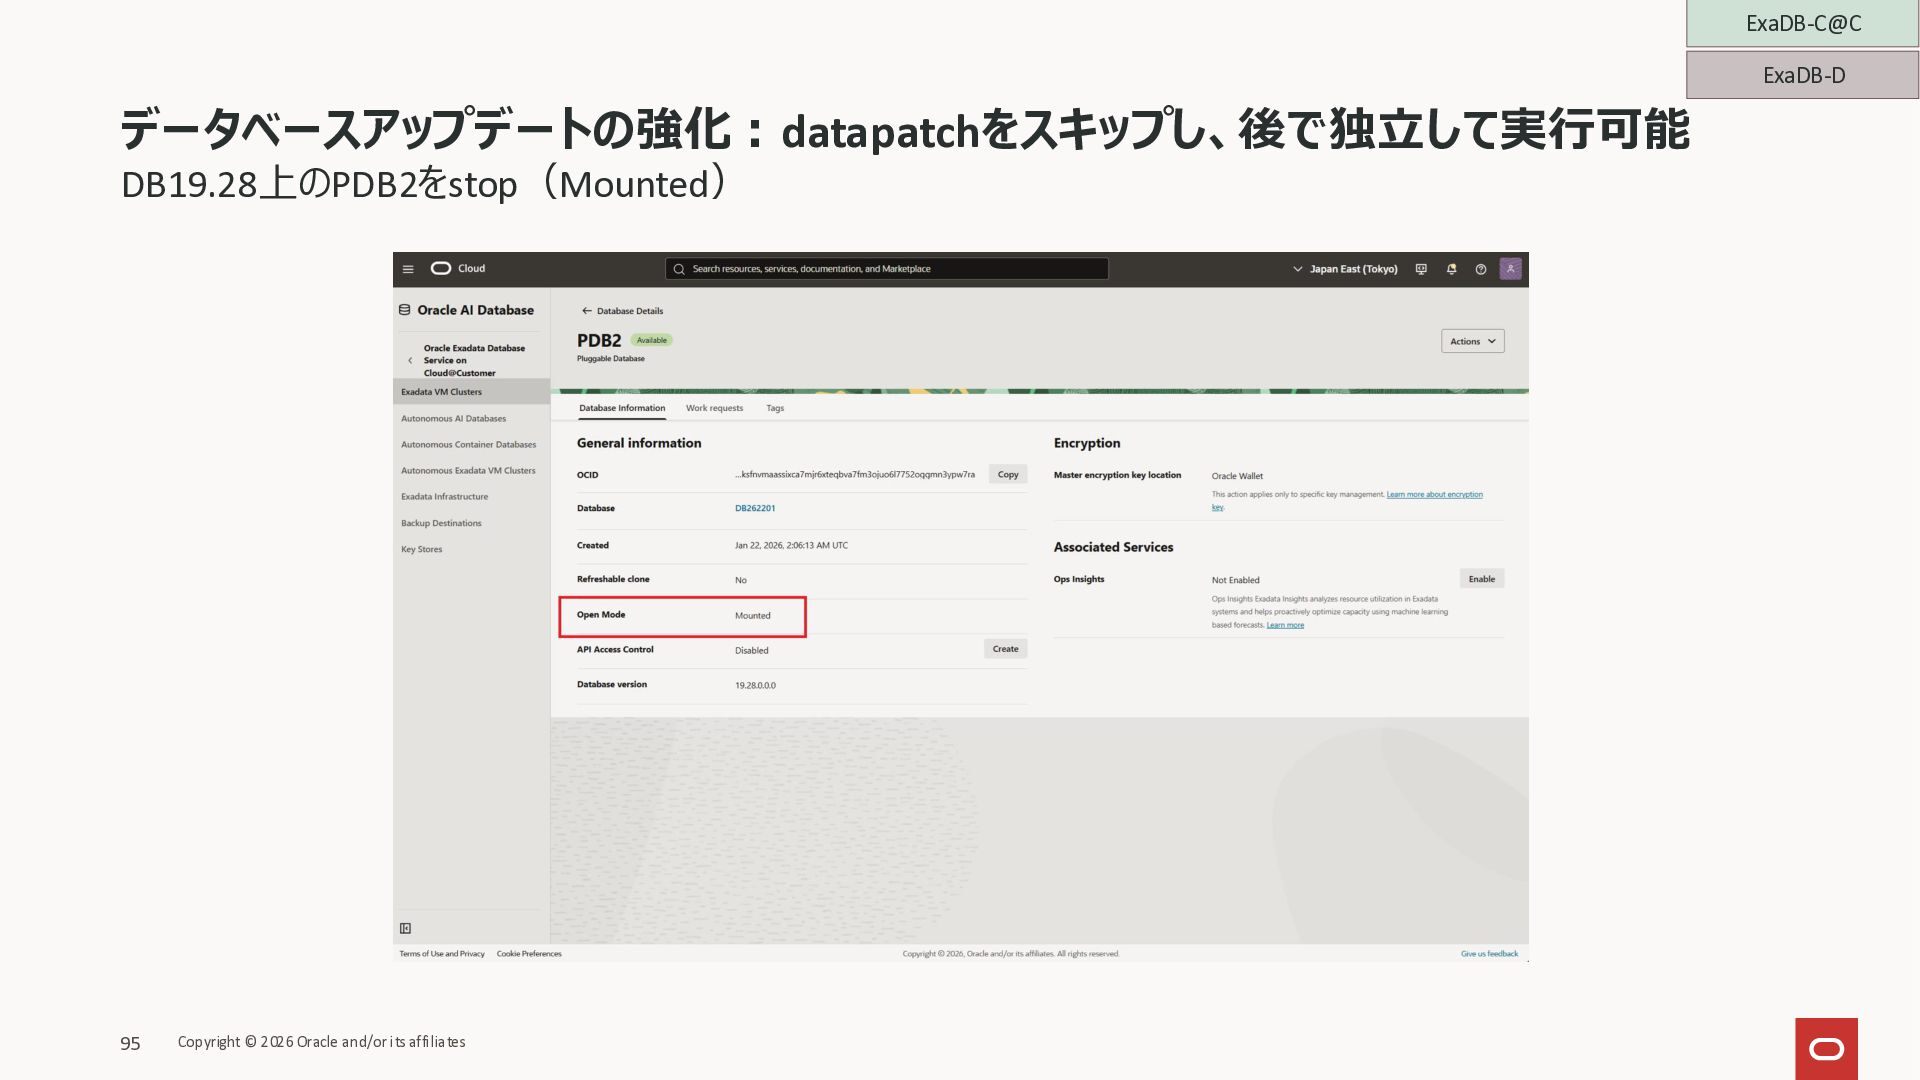Open the hamburger navigation menu
The width and height of the screenshot is (1920, 1080).
pos(408,269)
